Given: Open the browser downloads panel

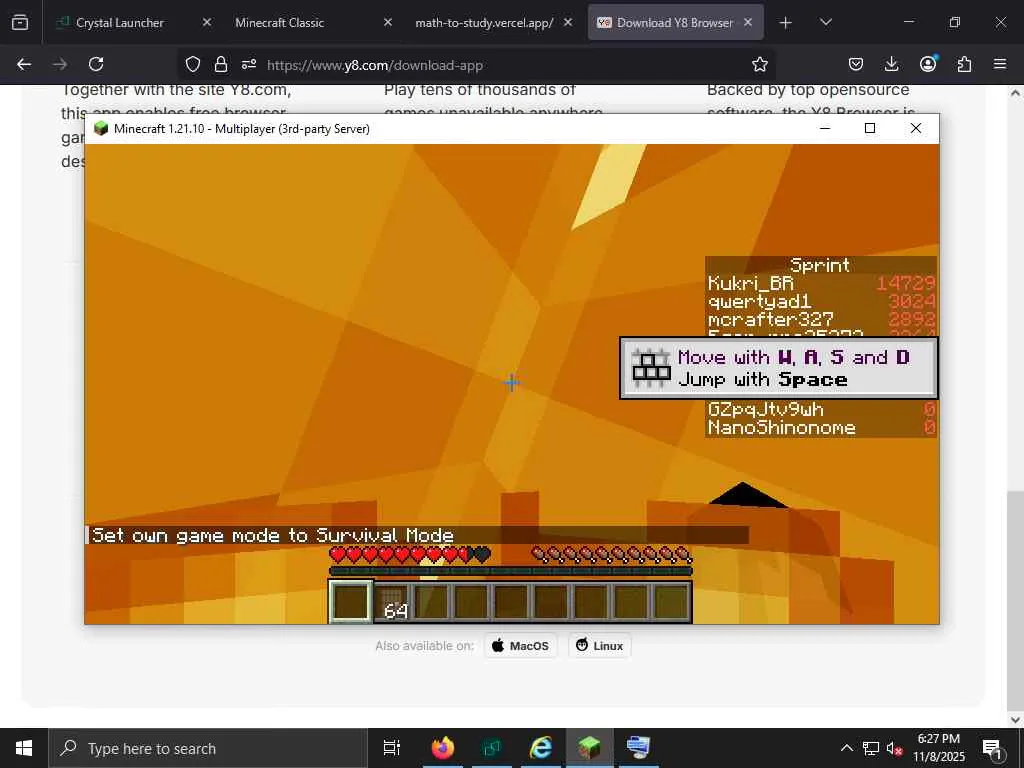Looking at the screenshot, I should pyautogui.click(x=891, y=64).
